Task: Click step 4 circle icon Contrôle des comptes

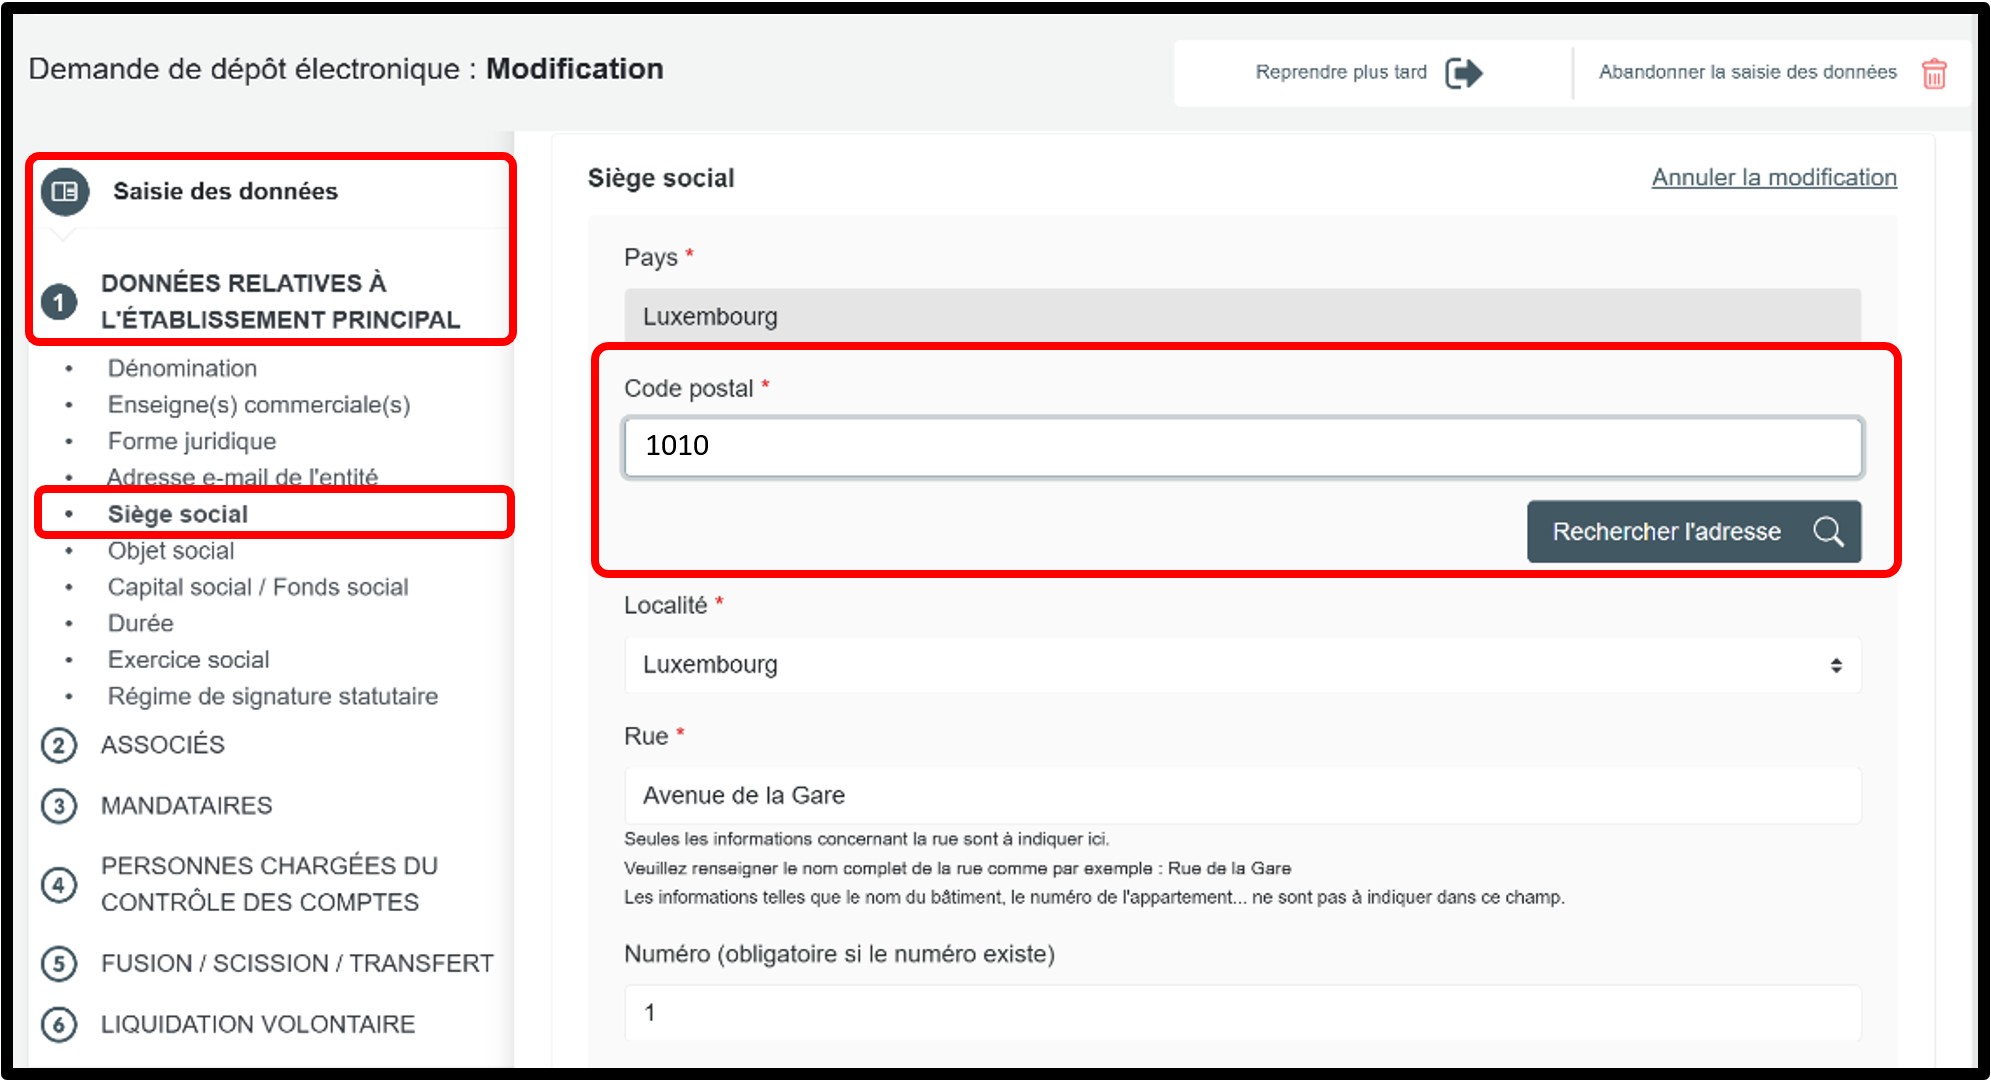Action: 59,884
